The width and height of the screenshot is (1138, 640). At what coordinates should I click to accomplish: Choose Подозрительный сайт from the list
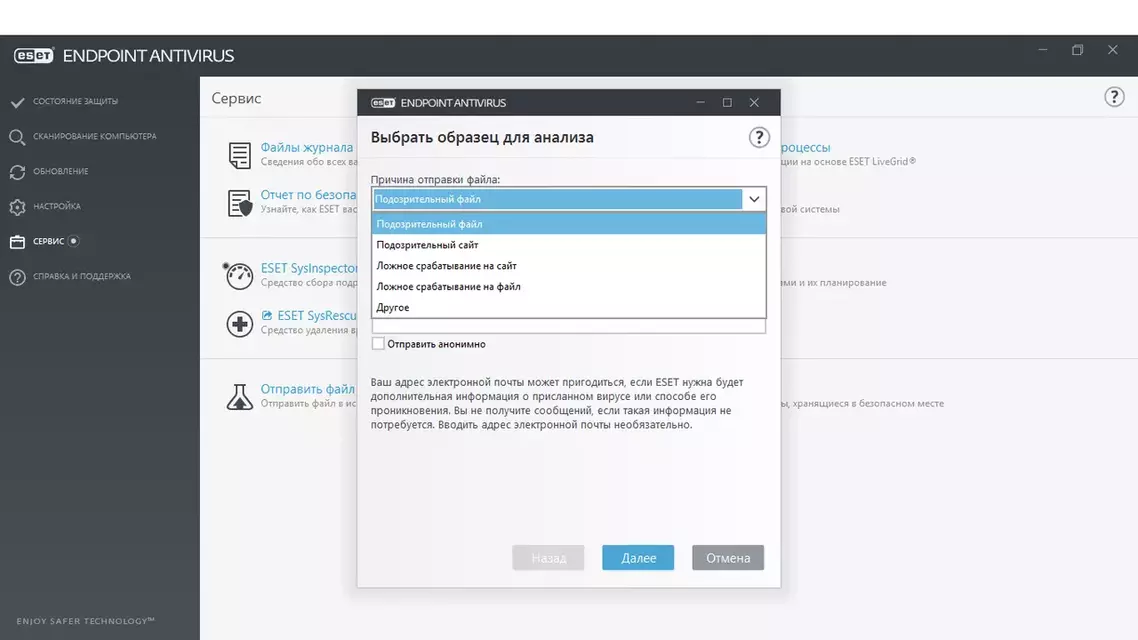tap(568, 245)
